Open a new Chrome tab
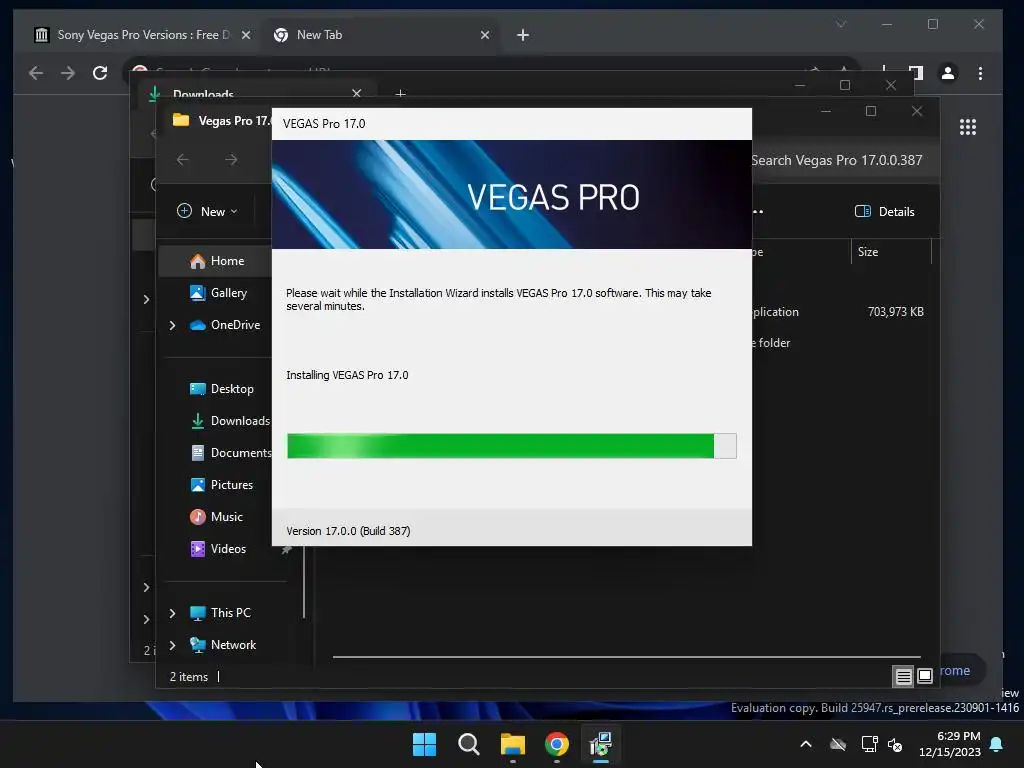The image size is (1024, 768). pyautogui.click(x=522, y=35)
